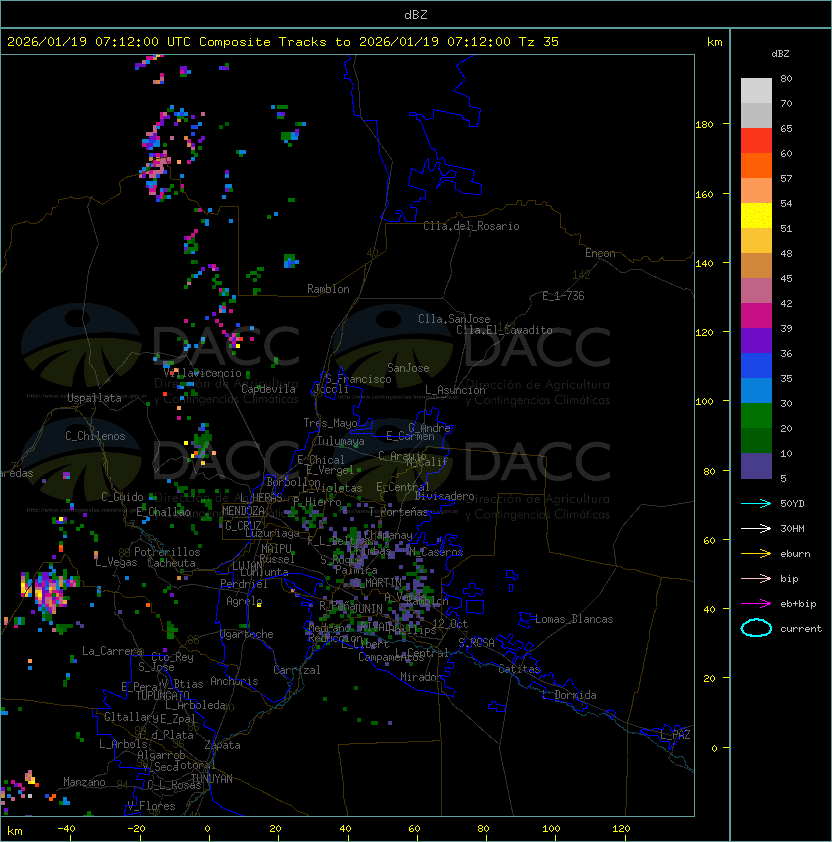Screen dimensions: 832x842
Task: Click the Clla.del_Rosario place label
Action: click(x=471, y=226)
